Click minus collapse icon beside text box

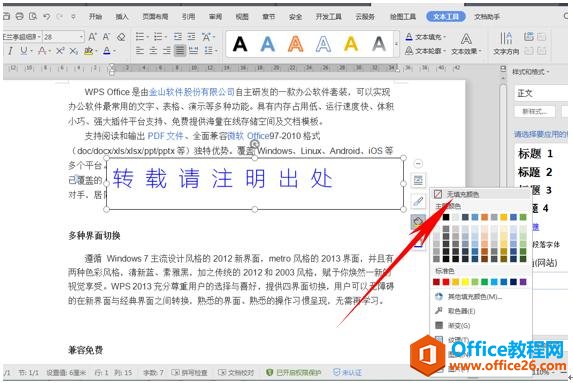coord(419,163)
